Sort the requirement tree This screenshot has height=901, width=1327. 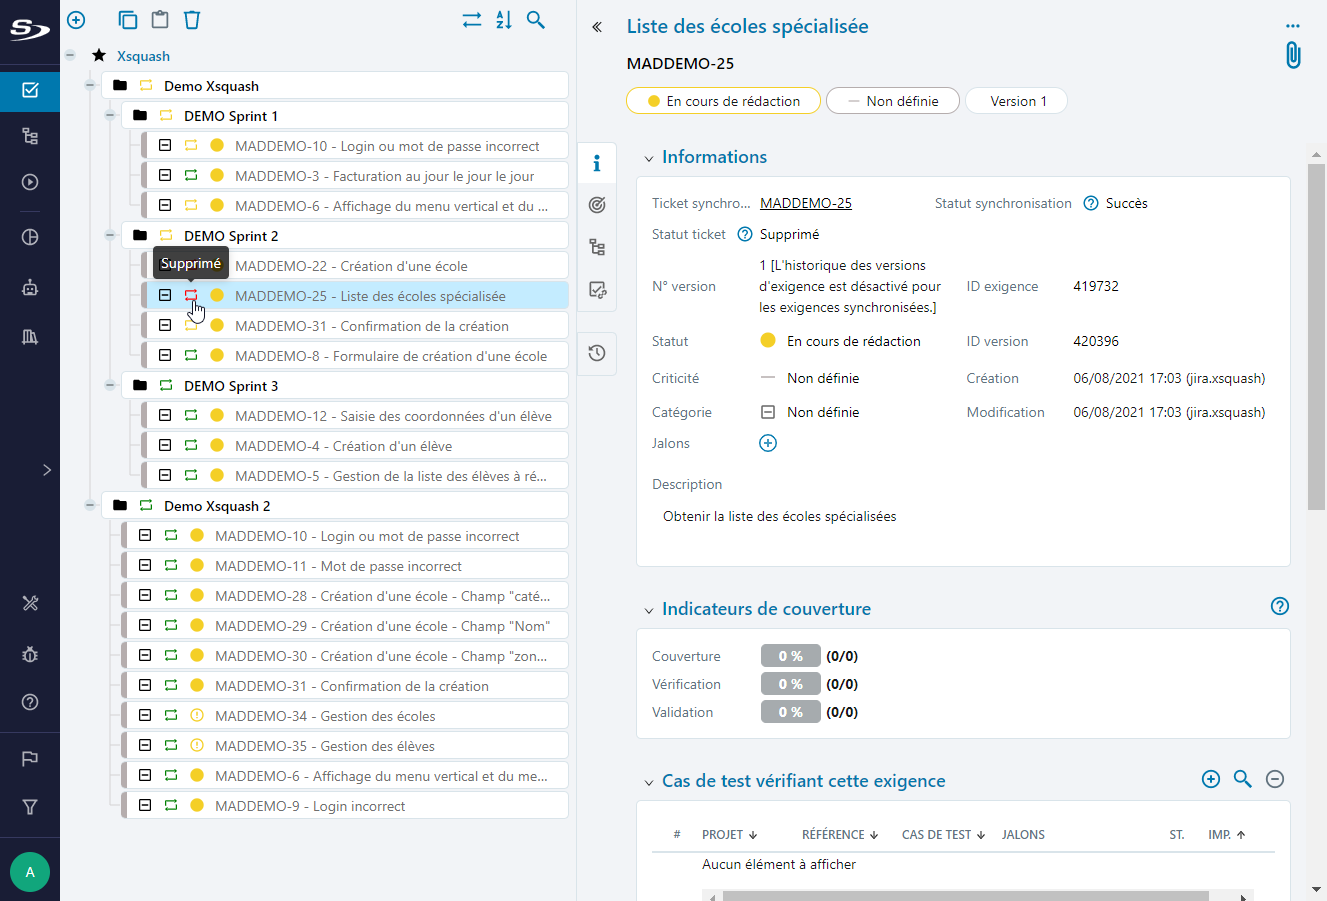pos(503,19)
